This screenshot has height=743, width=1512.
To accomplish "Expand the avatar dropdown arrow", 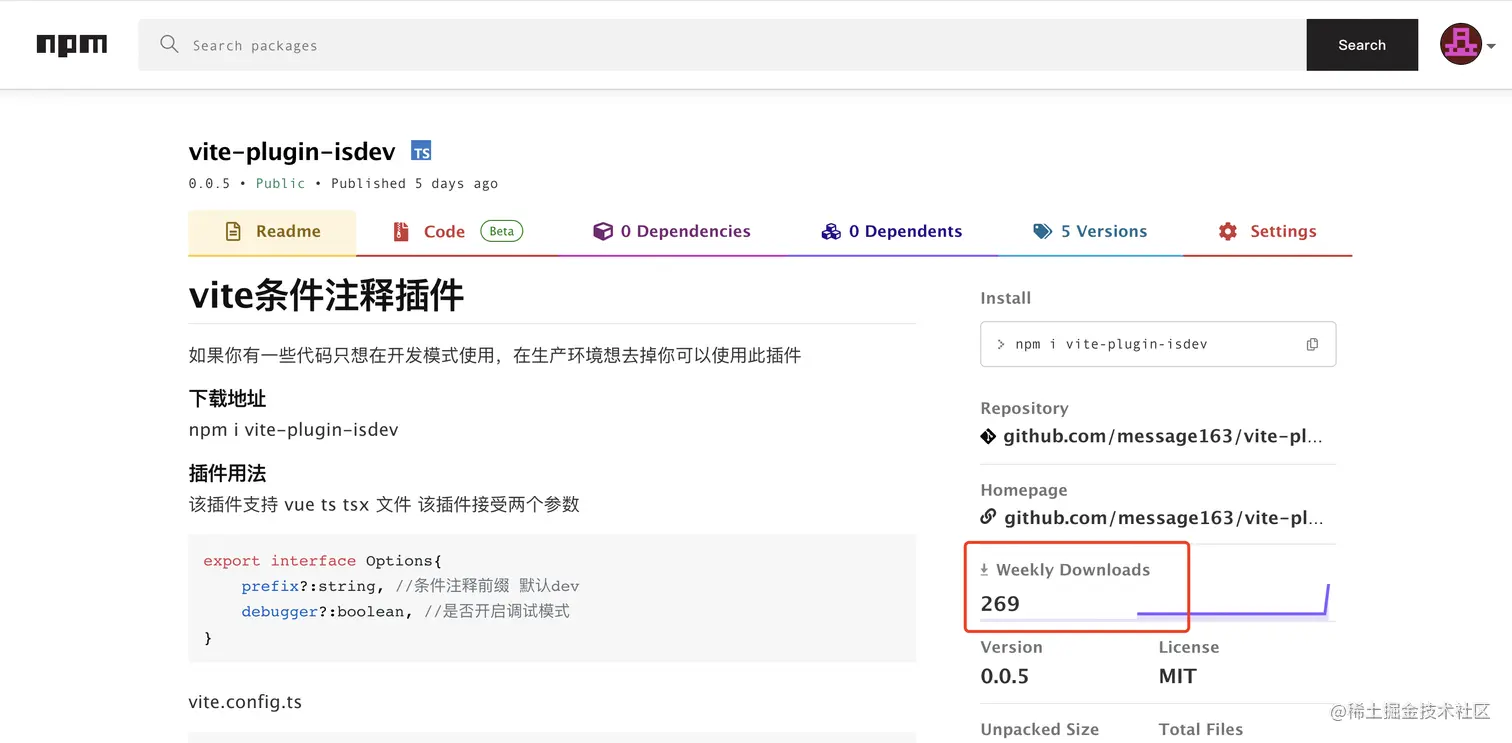I will (1491, 46).
